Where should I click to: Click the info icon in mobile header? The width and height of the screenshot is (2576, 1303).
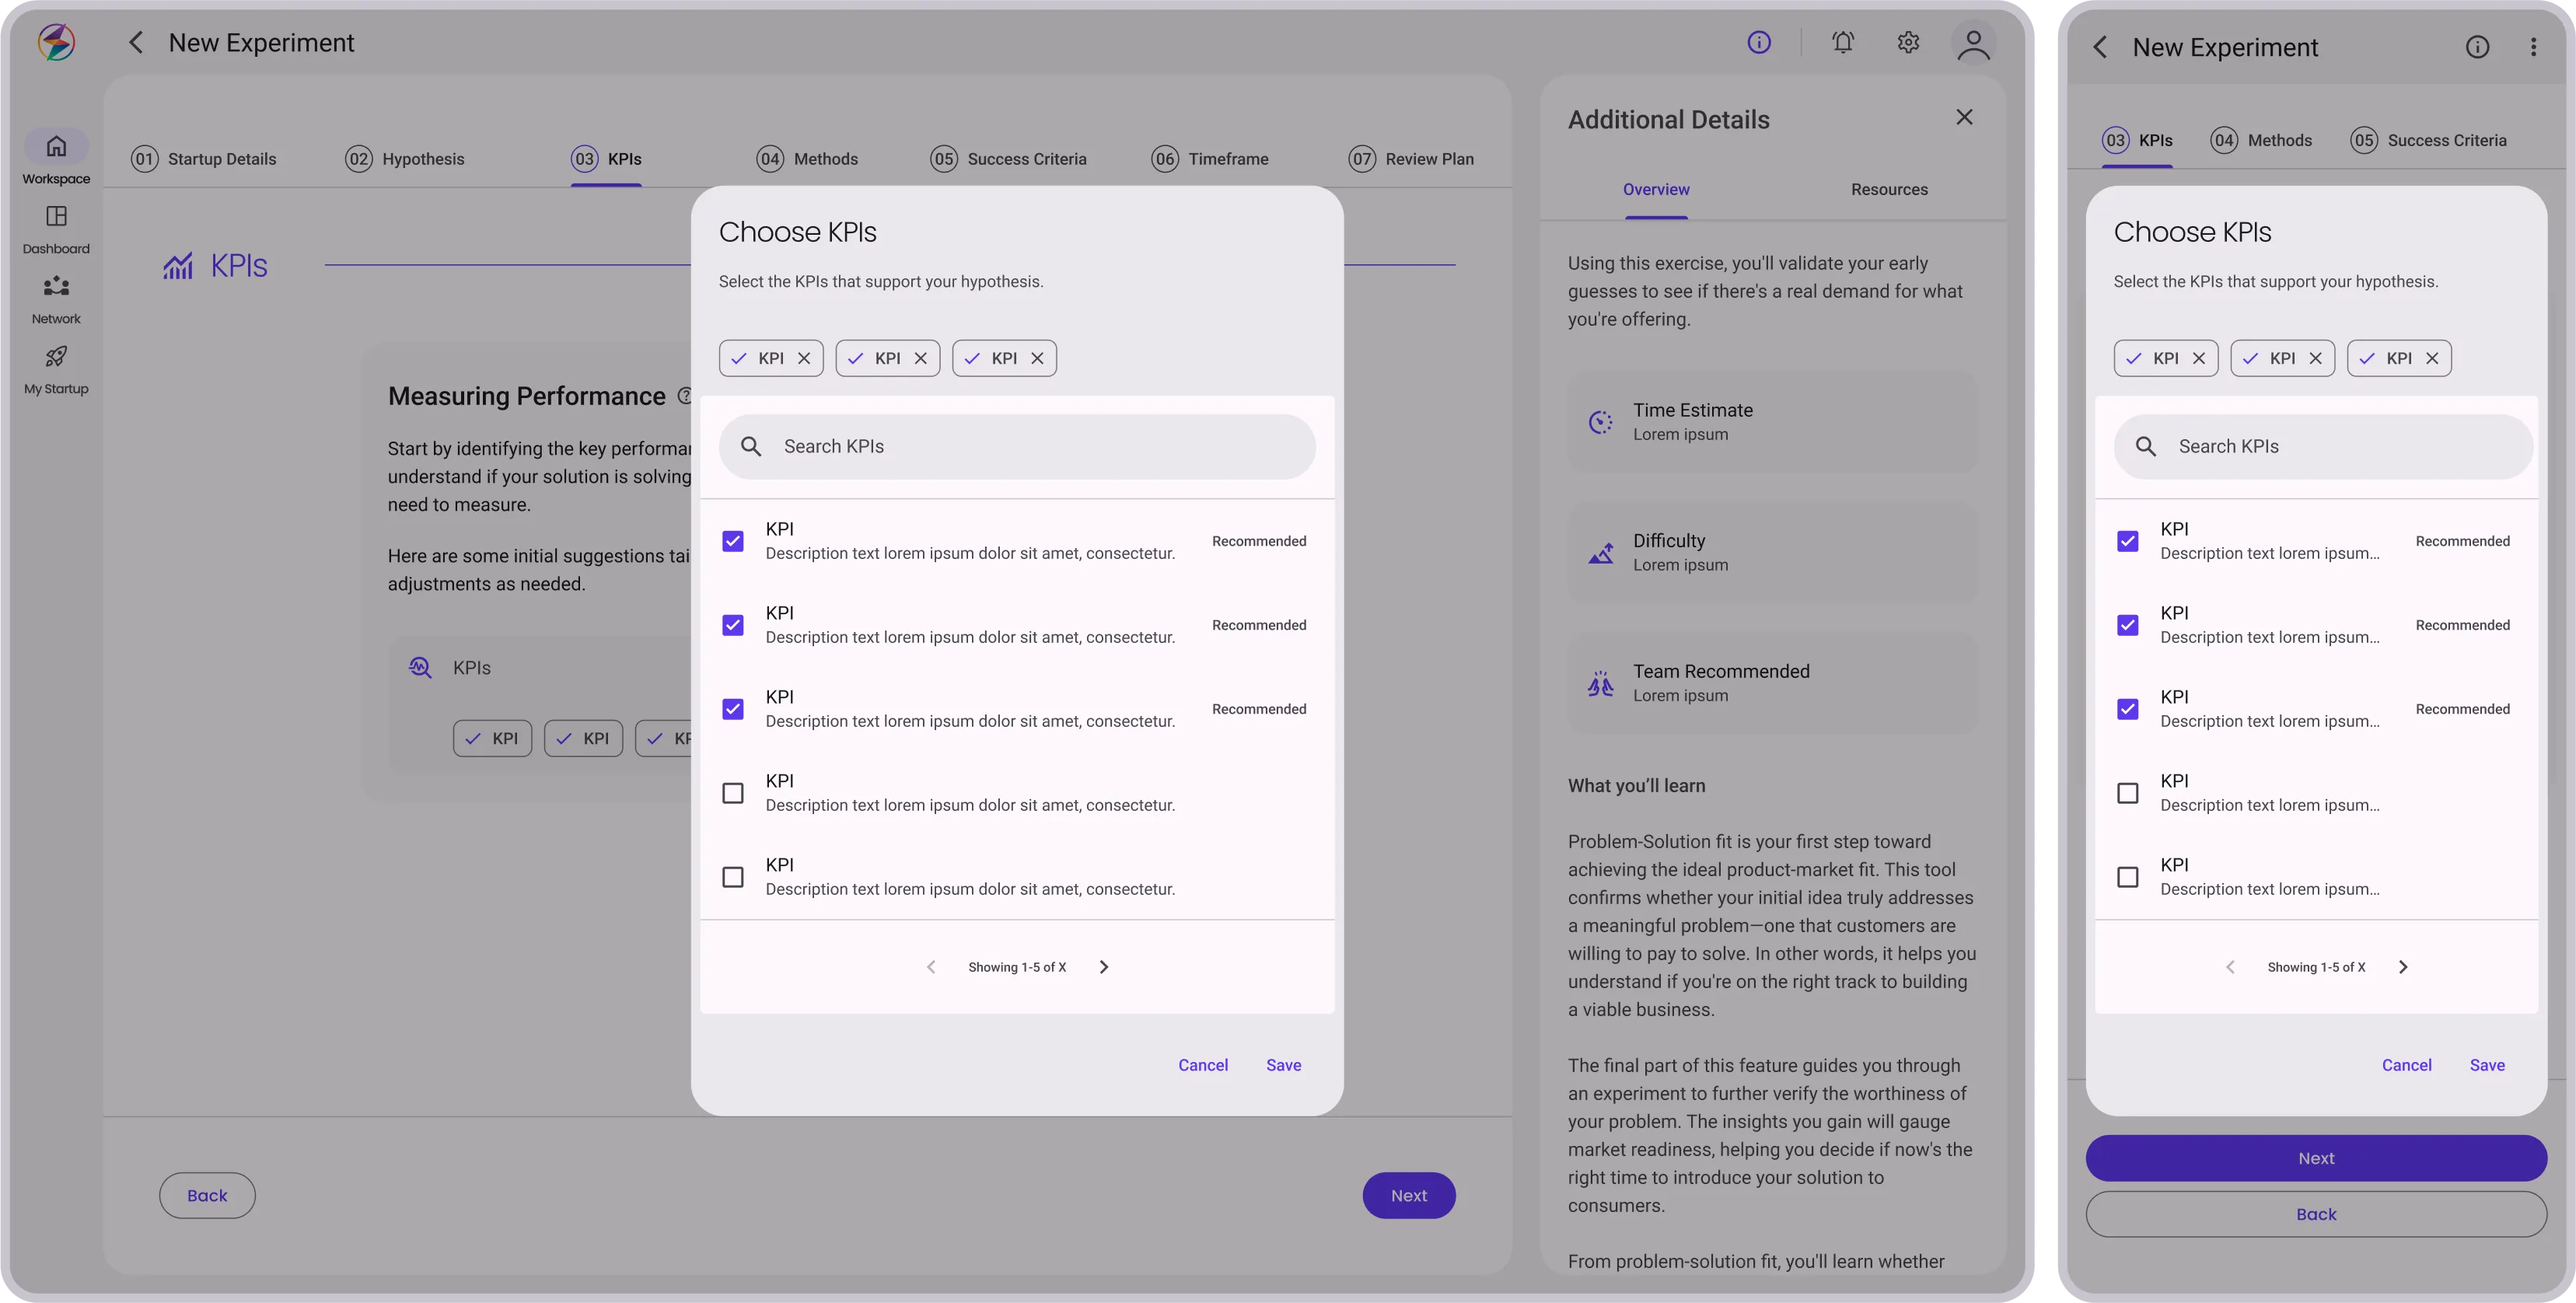pyautogui.click(x=2477, y=47)
